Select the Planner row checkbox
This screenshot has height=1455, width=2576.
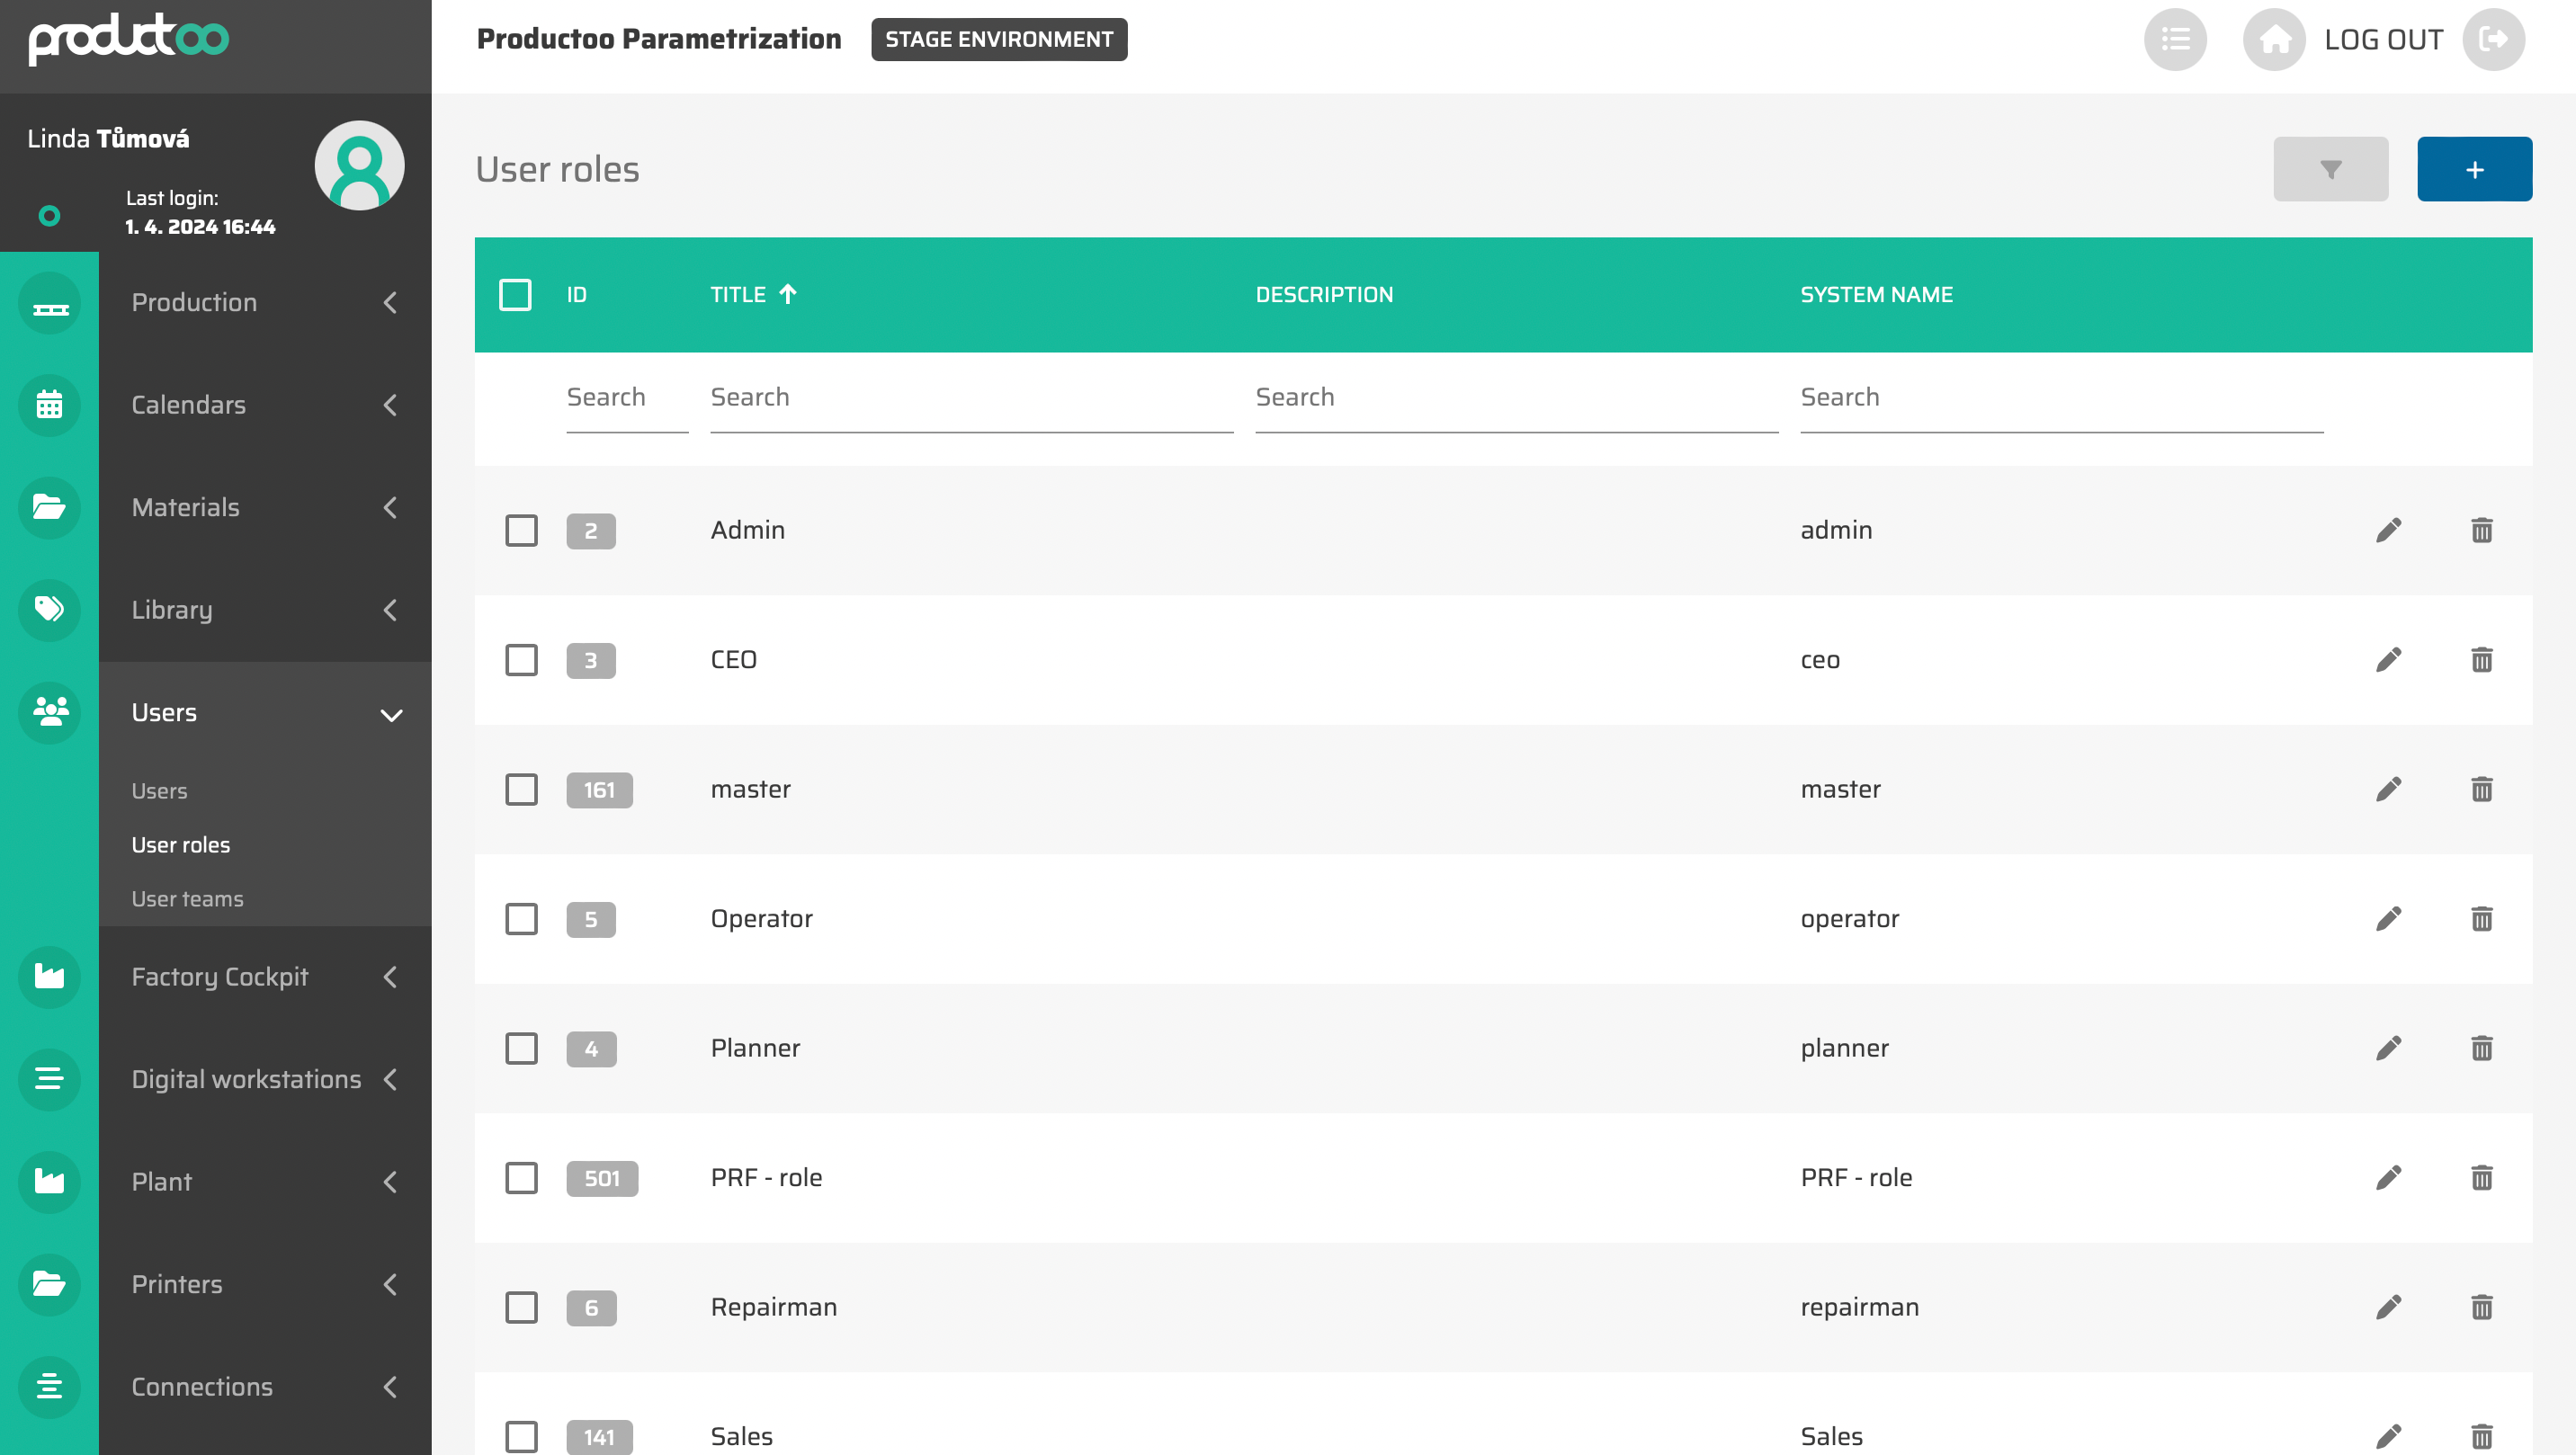[521, 1048]
